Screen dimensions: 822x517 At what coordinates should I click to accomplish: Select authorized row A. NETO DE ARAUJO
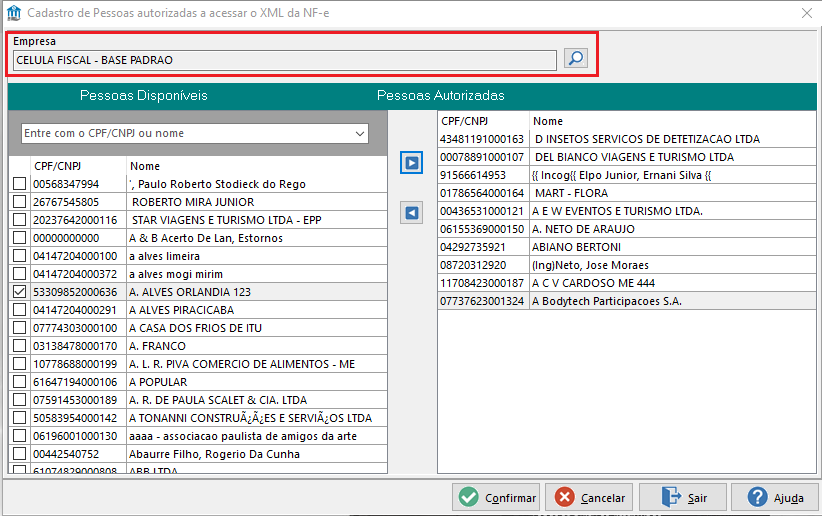tap(627, 229)
